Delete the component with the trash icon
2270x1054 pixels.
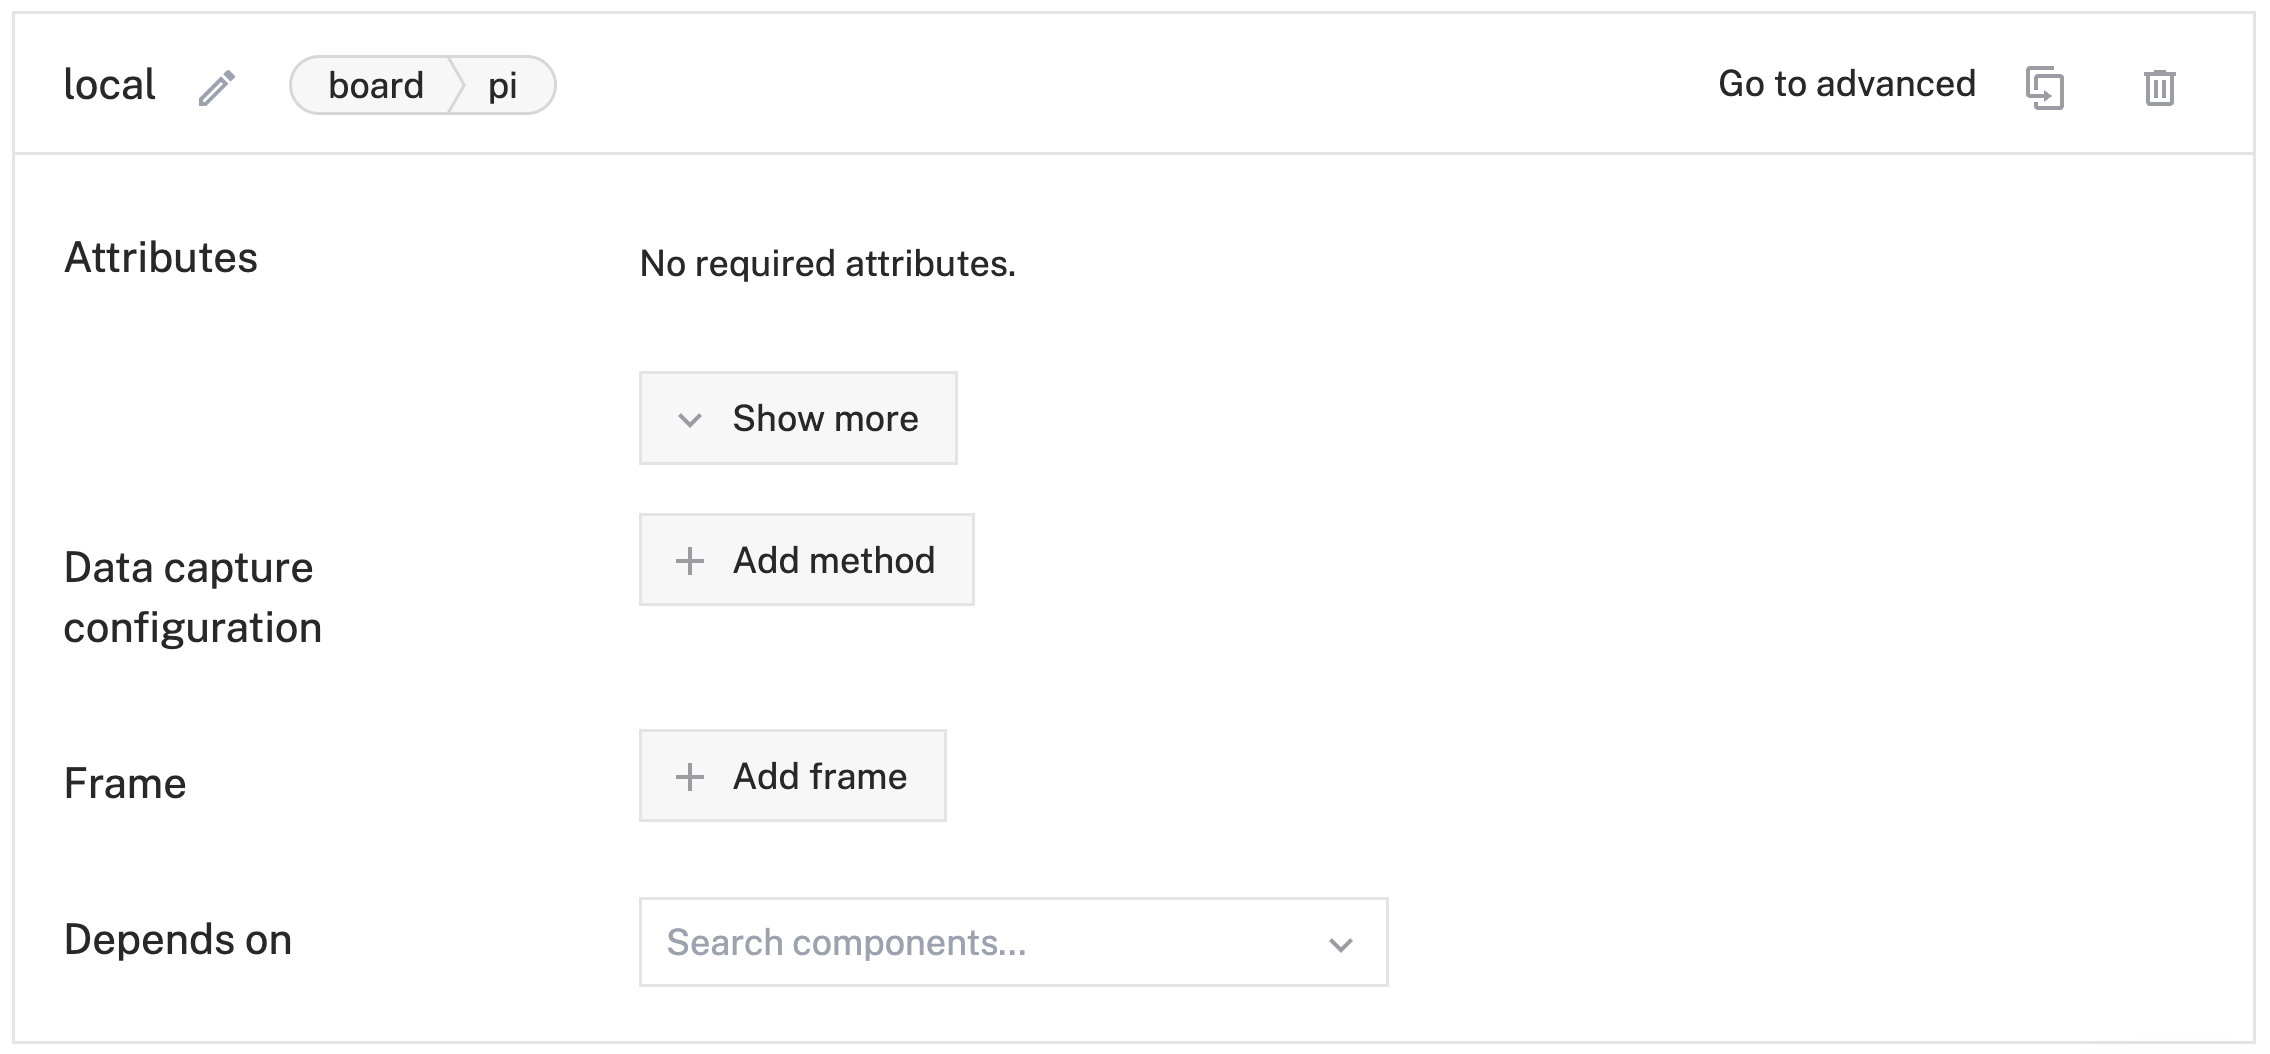2159,87
